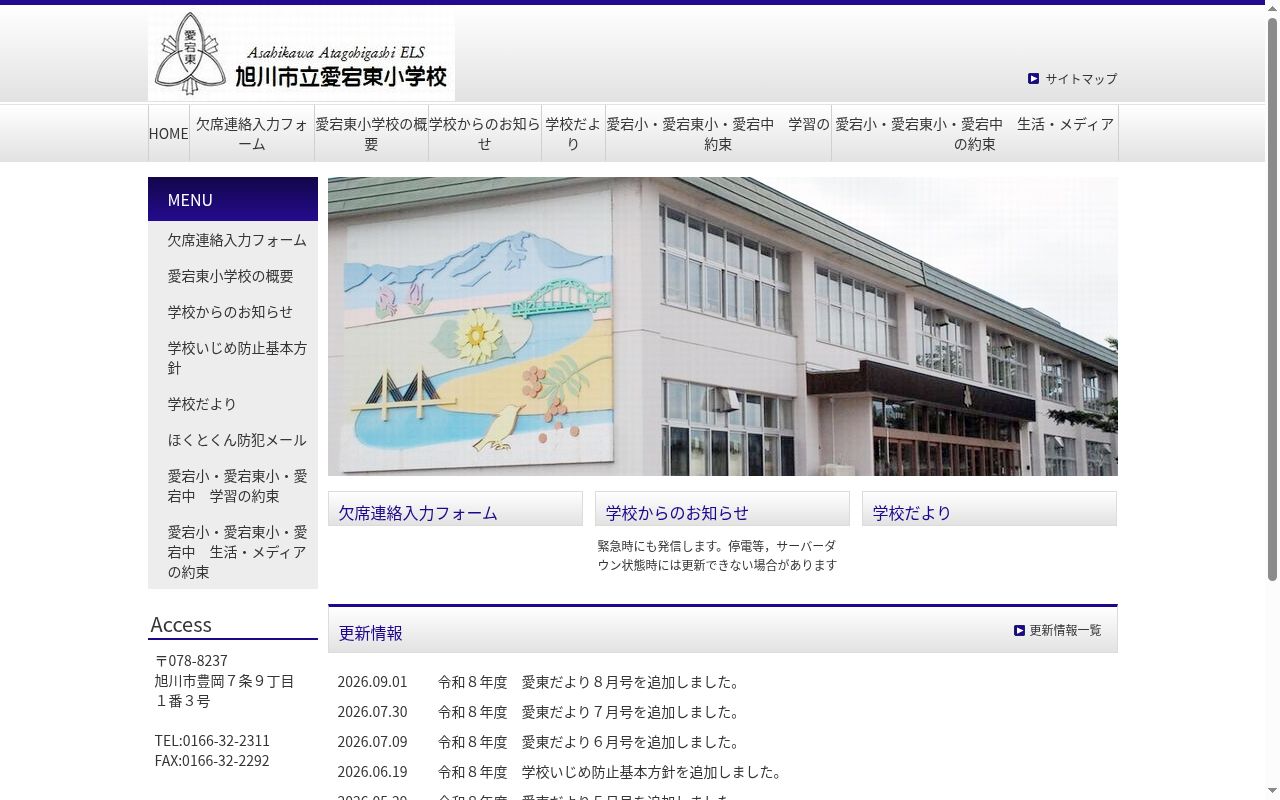Open 学習の約束 in top navigation
Screen dimensions: 1280x800
[x=718, y=133]
